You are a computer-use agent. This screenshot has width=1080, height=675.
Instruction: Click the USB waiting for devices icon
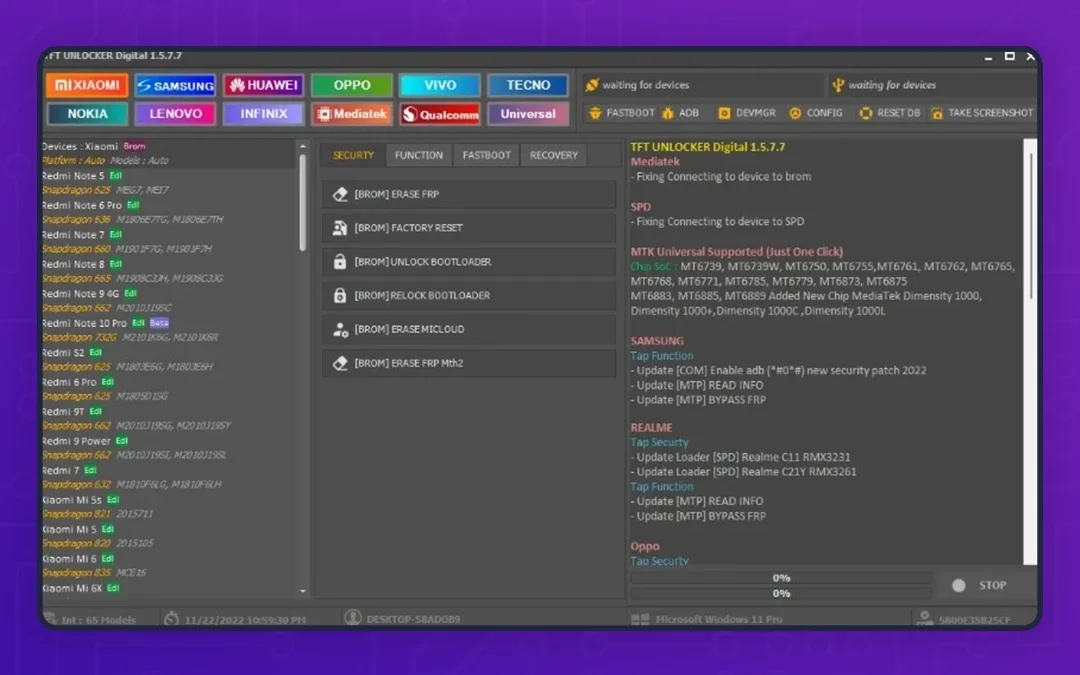pyautogui.click(x=838, y=85)
